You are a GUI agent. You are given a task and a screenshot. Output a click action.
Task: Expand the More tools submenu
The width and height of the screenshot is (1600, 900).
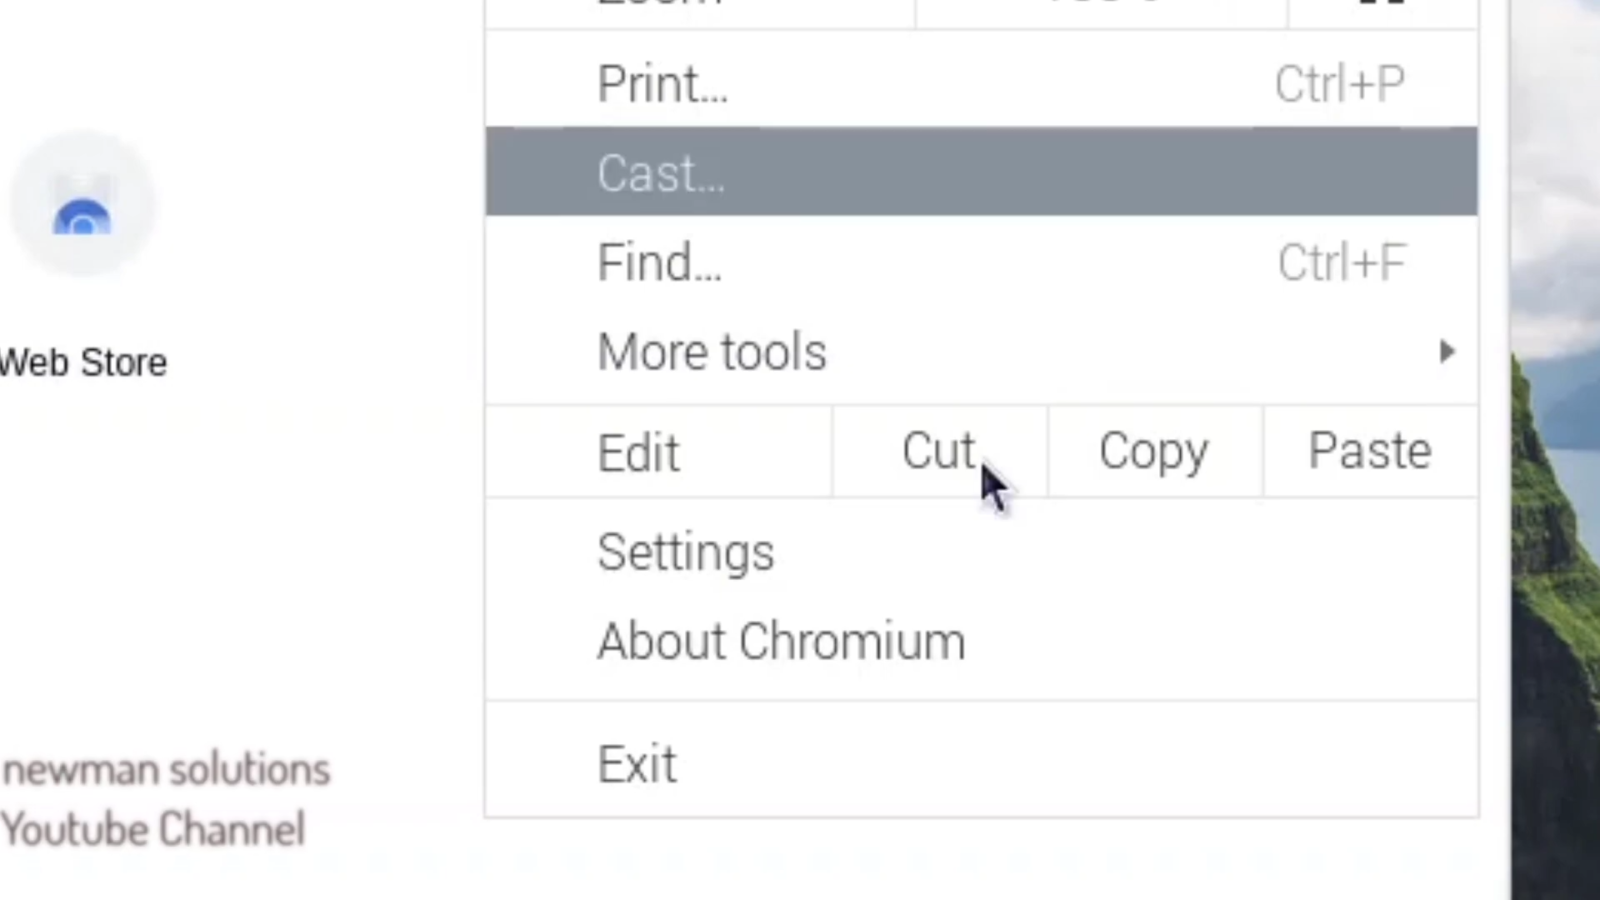712,351
